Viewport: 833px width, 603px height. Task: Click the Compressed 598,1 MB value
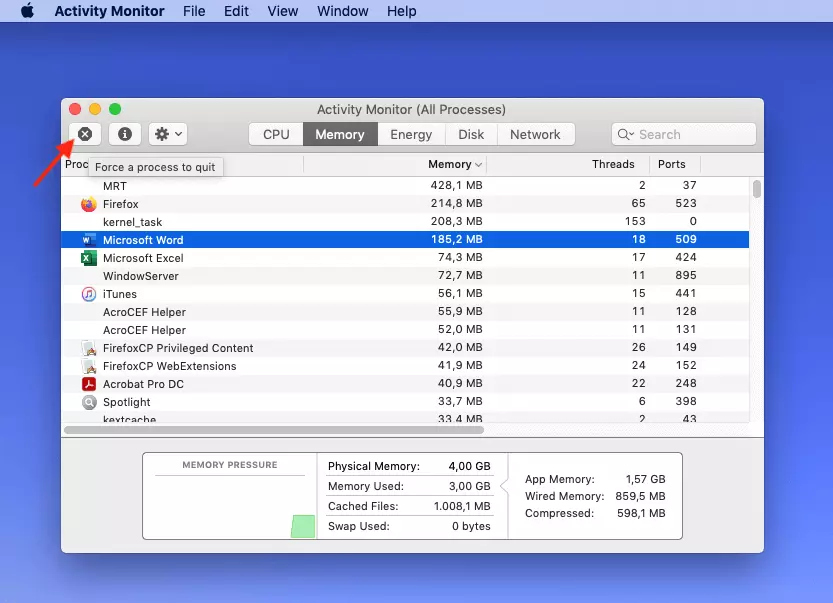641,513
